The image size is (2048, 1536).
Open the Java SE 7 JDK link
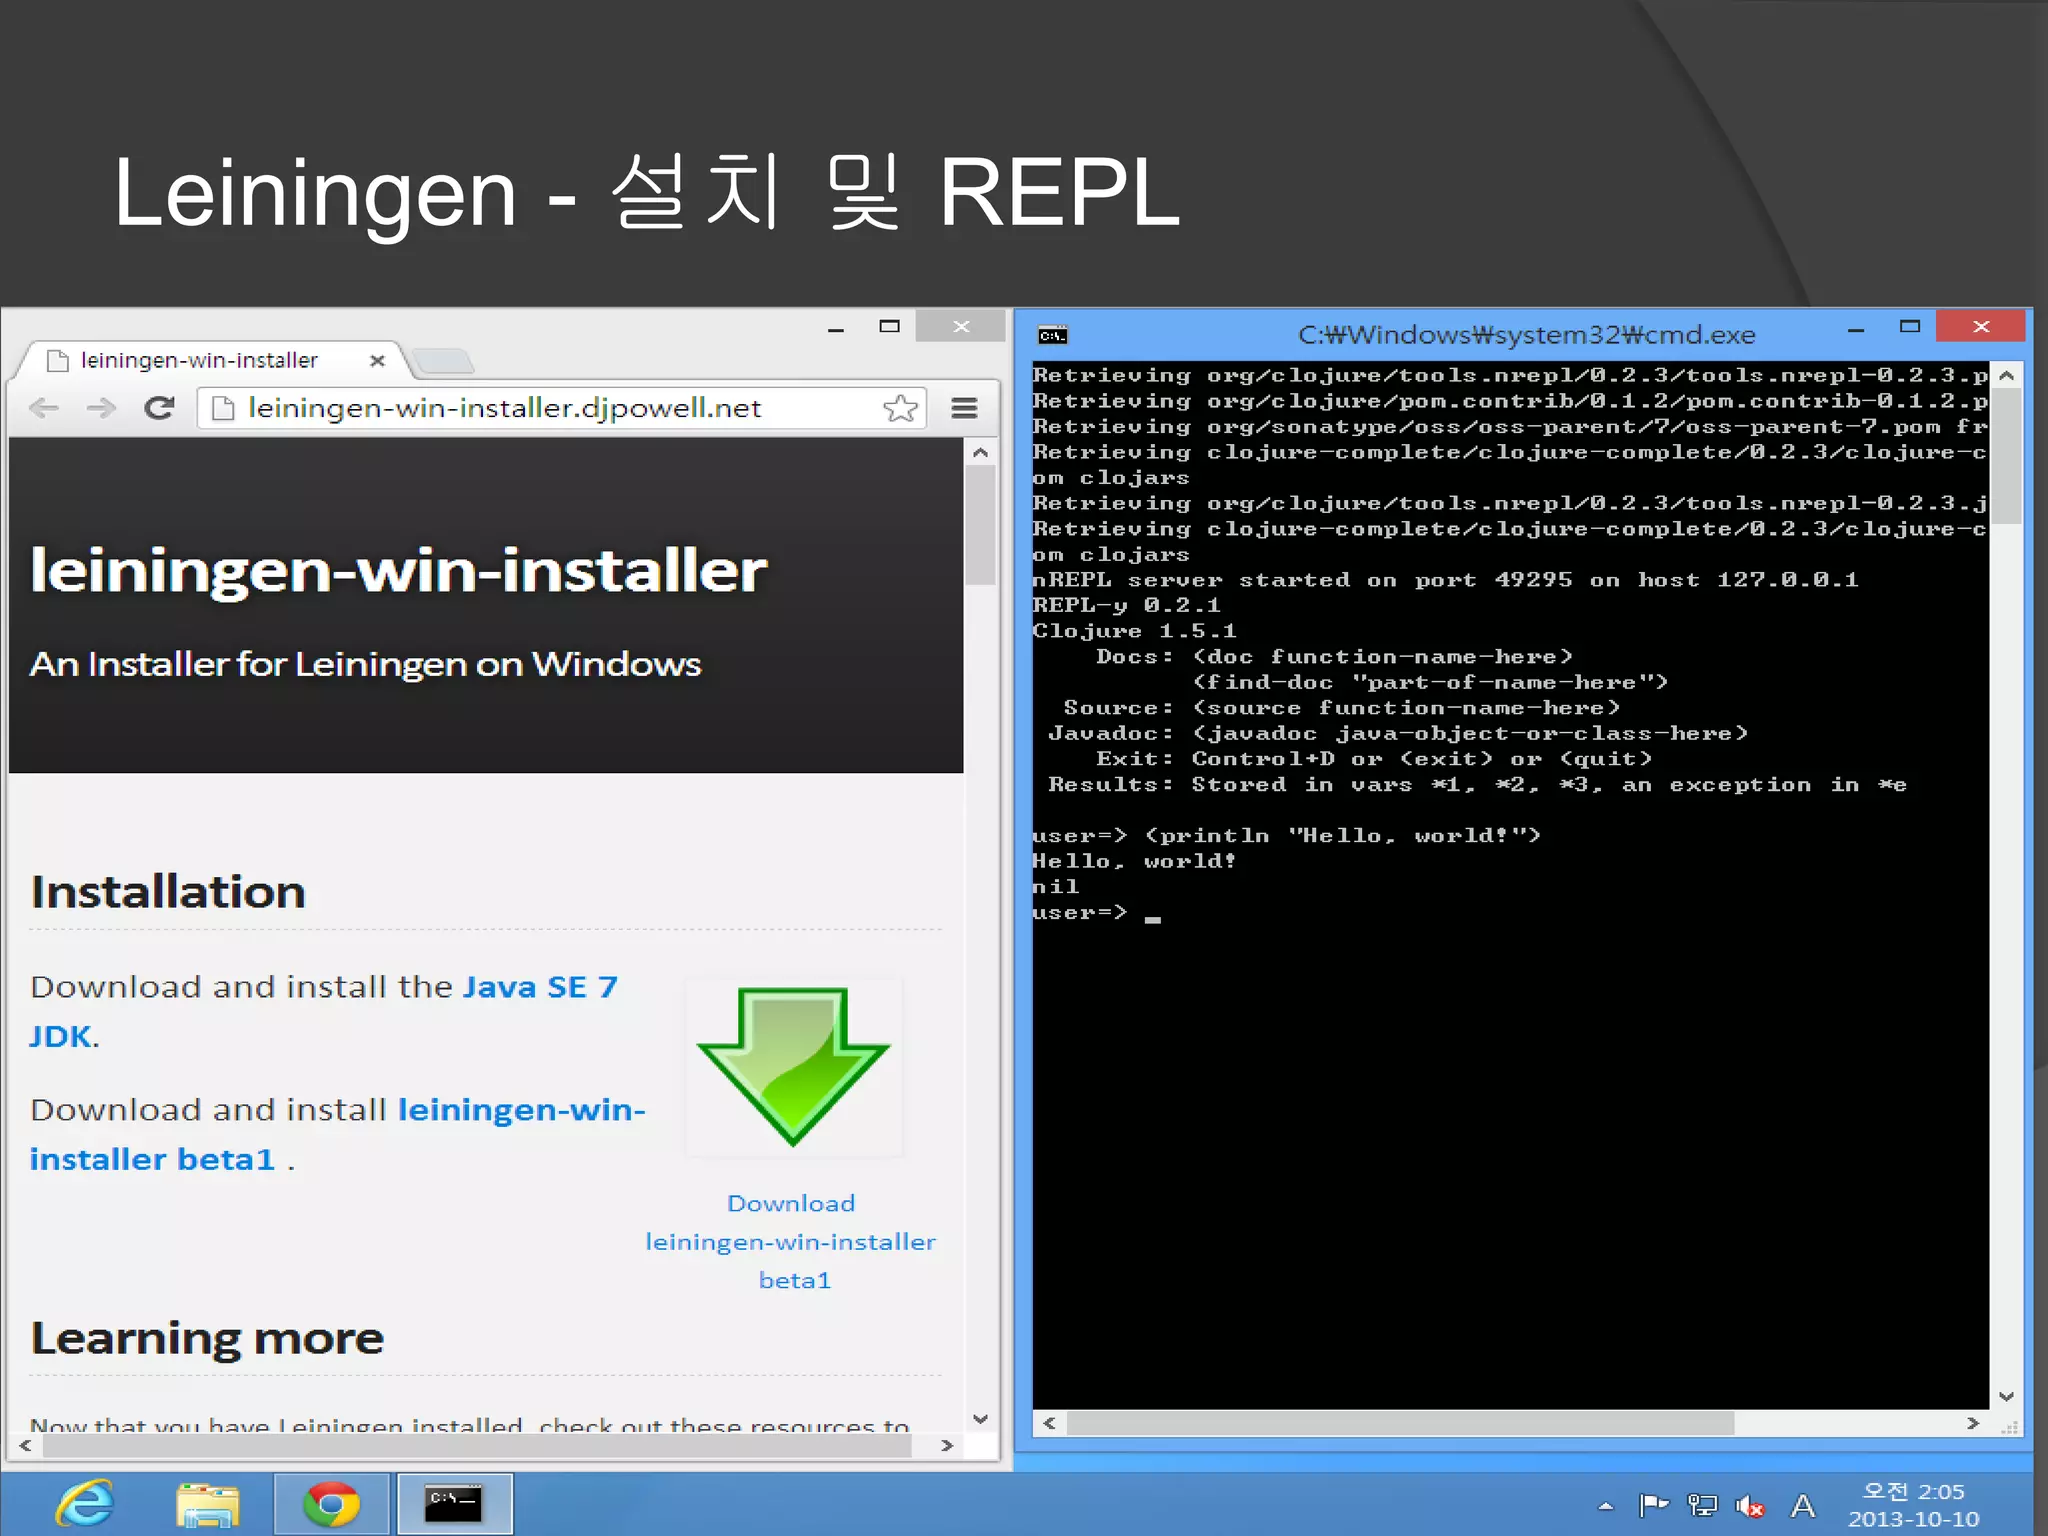coord(324,1011)
